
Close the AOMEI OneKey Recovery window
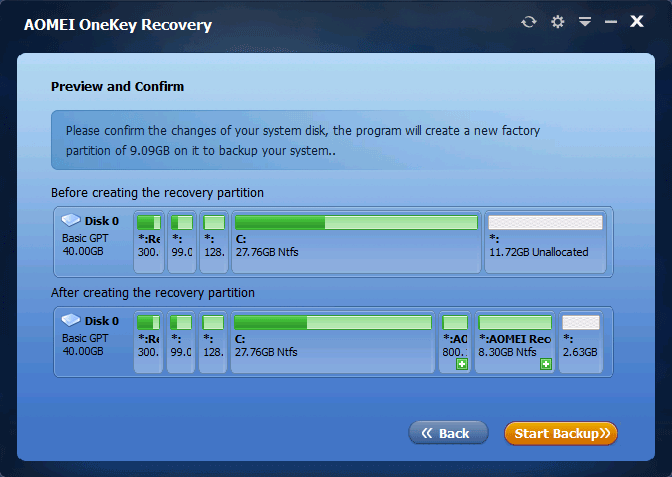point(636,21)
